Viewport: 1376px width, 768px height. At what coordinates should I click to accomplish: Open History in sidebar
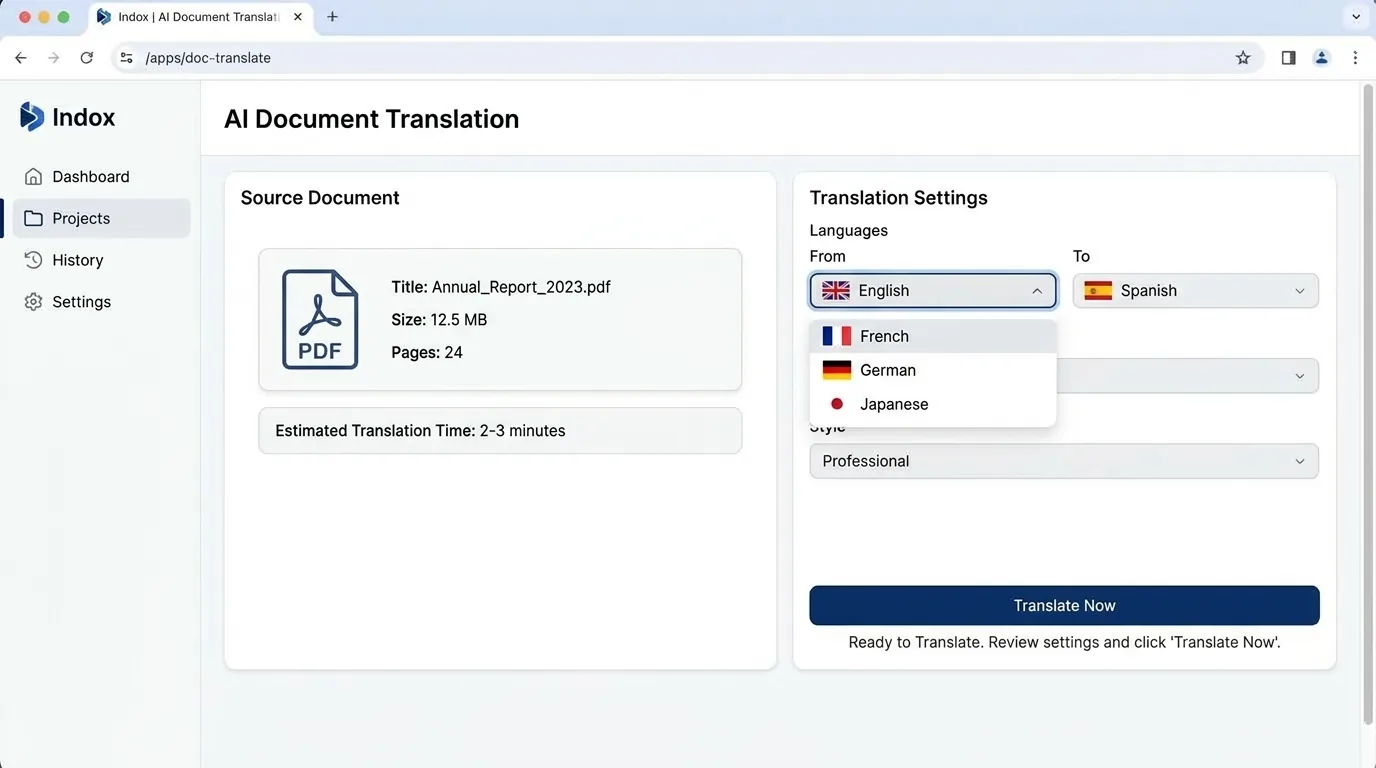point(101,260)
